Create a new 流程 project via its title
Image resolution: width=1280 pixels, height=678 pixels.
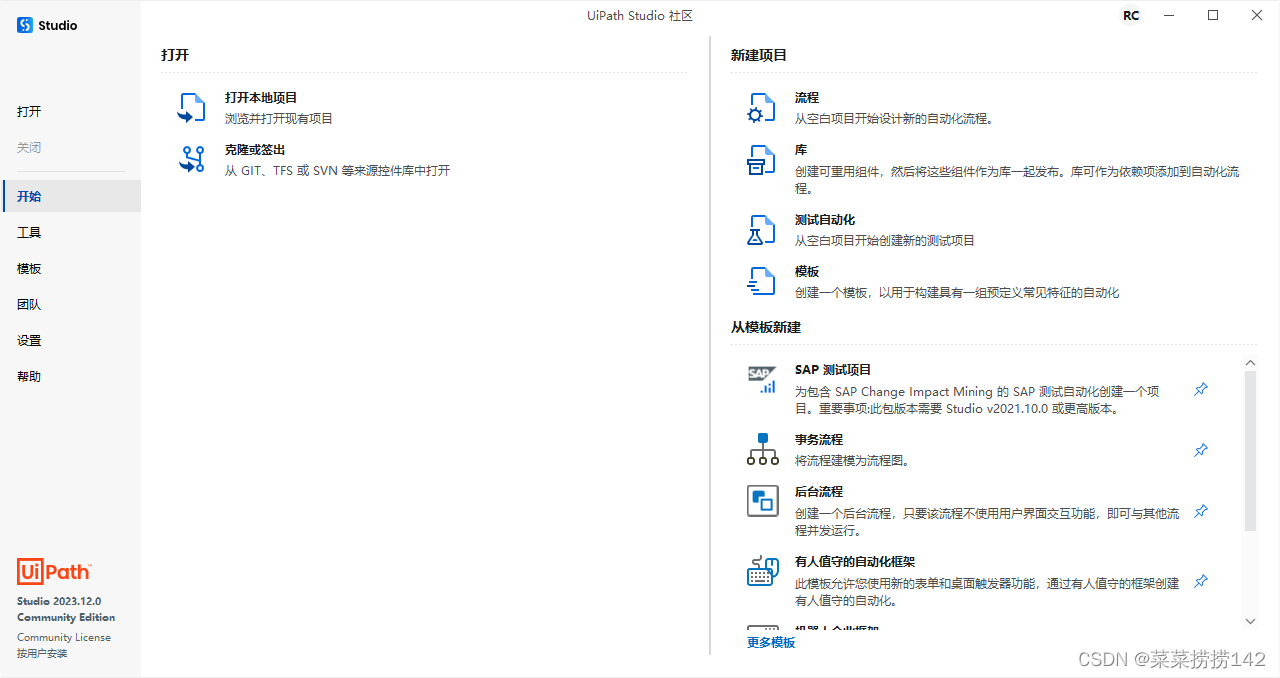point(807,98)
